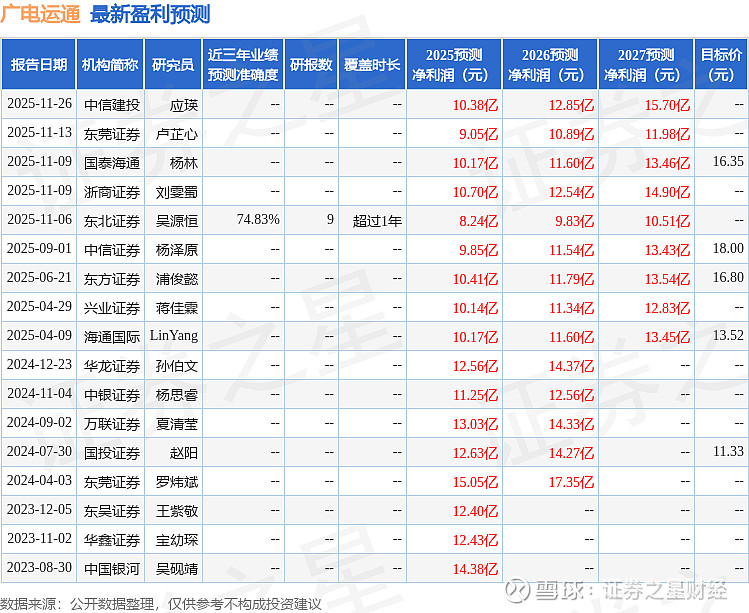Select the 万联证券 institution cell
Image resolution: width=749 pixels, height=613 pixels.
tap(112, 424)
